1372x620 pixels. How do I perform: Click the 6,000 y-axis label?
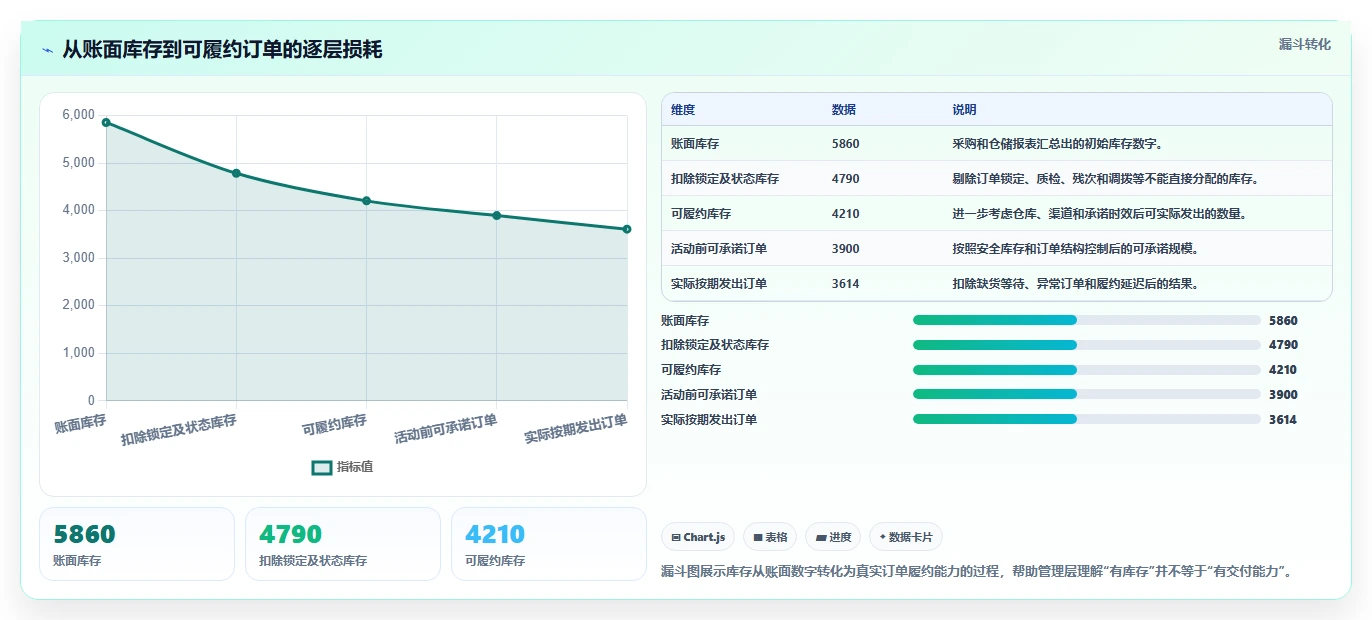78,115
